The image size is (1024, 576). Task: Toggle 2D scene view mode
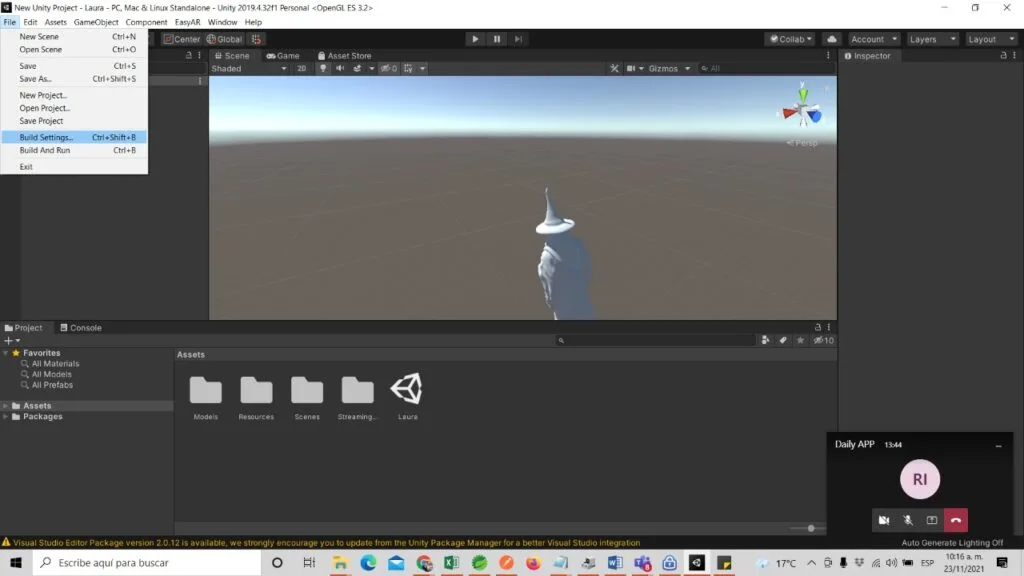tap(301, 69)
